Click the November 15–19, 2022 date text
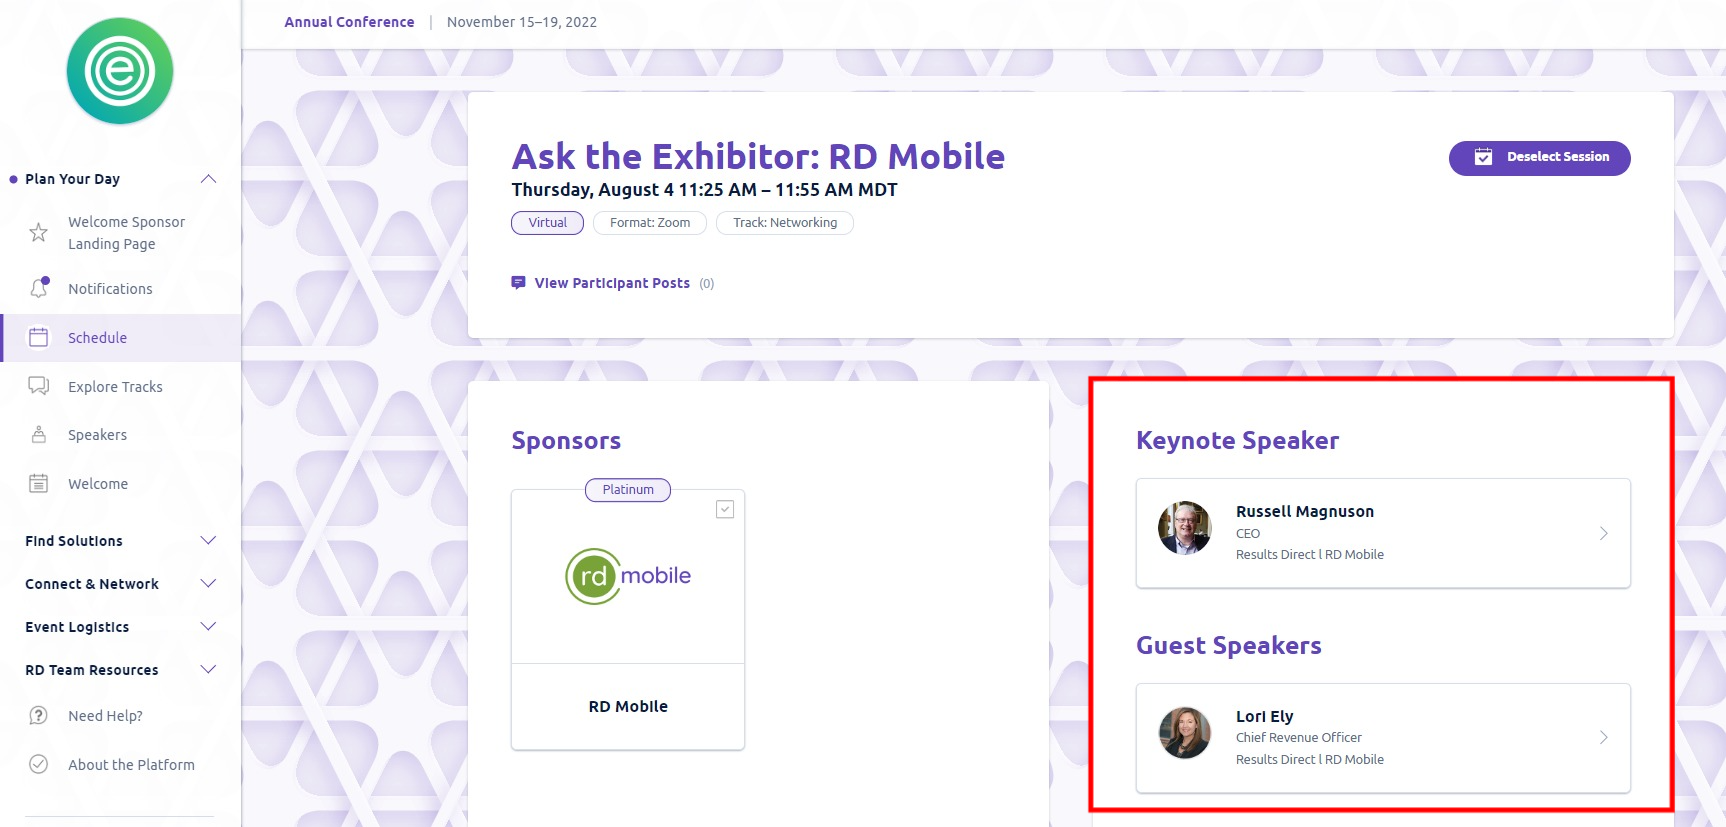1726x827 pixels. click(x=522, y=22)
